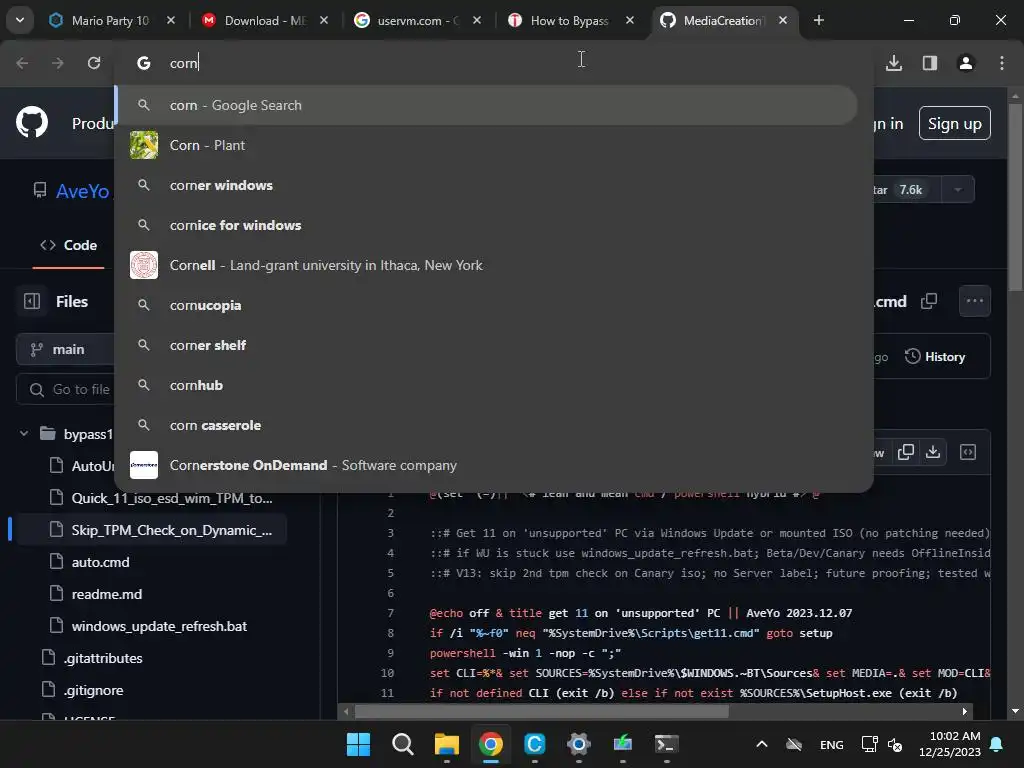Open ENG language input switcher

[831, 744]
